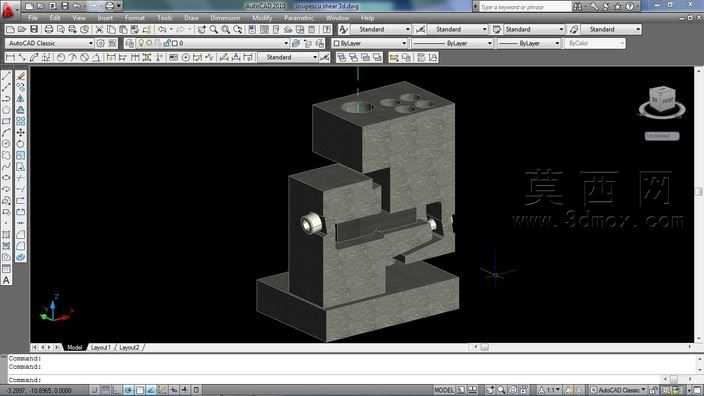Select the Multiline Text A tool

6,280
